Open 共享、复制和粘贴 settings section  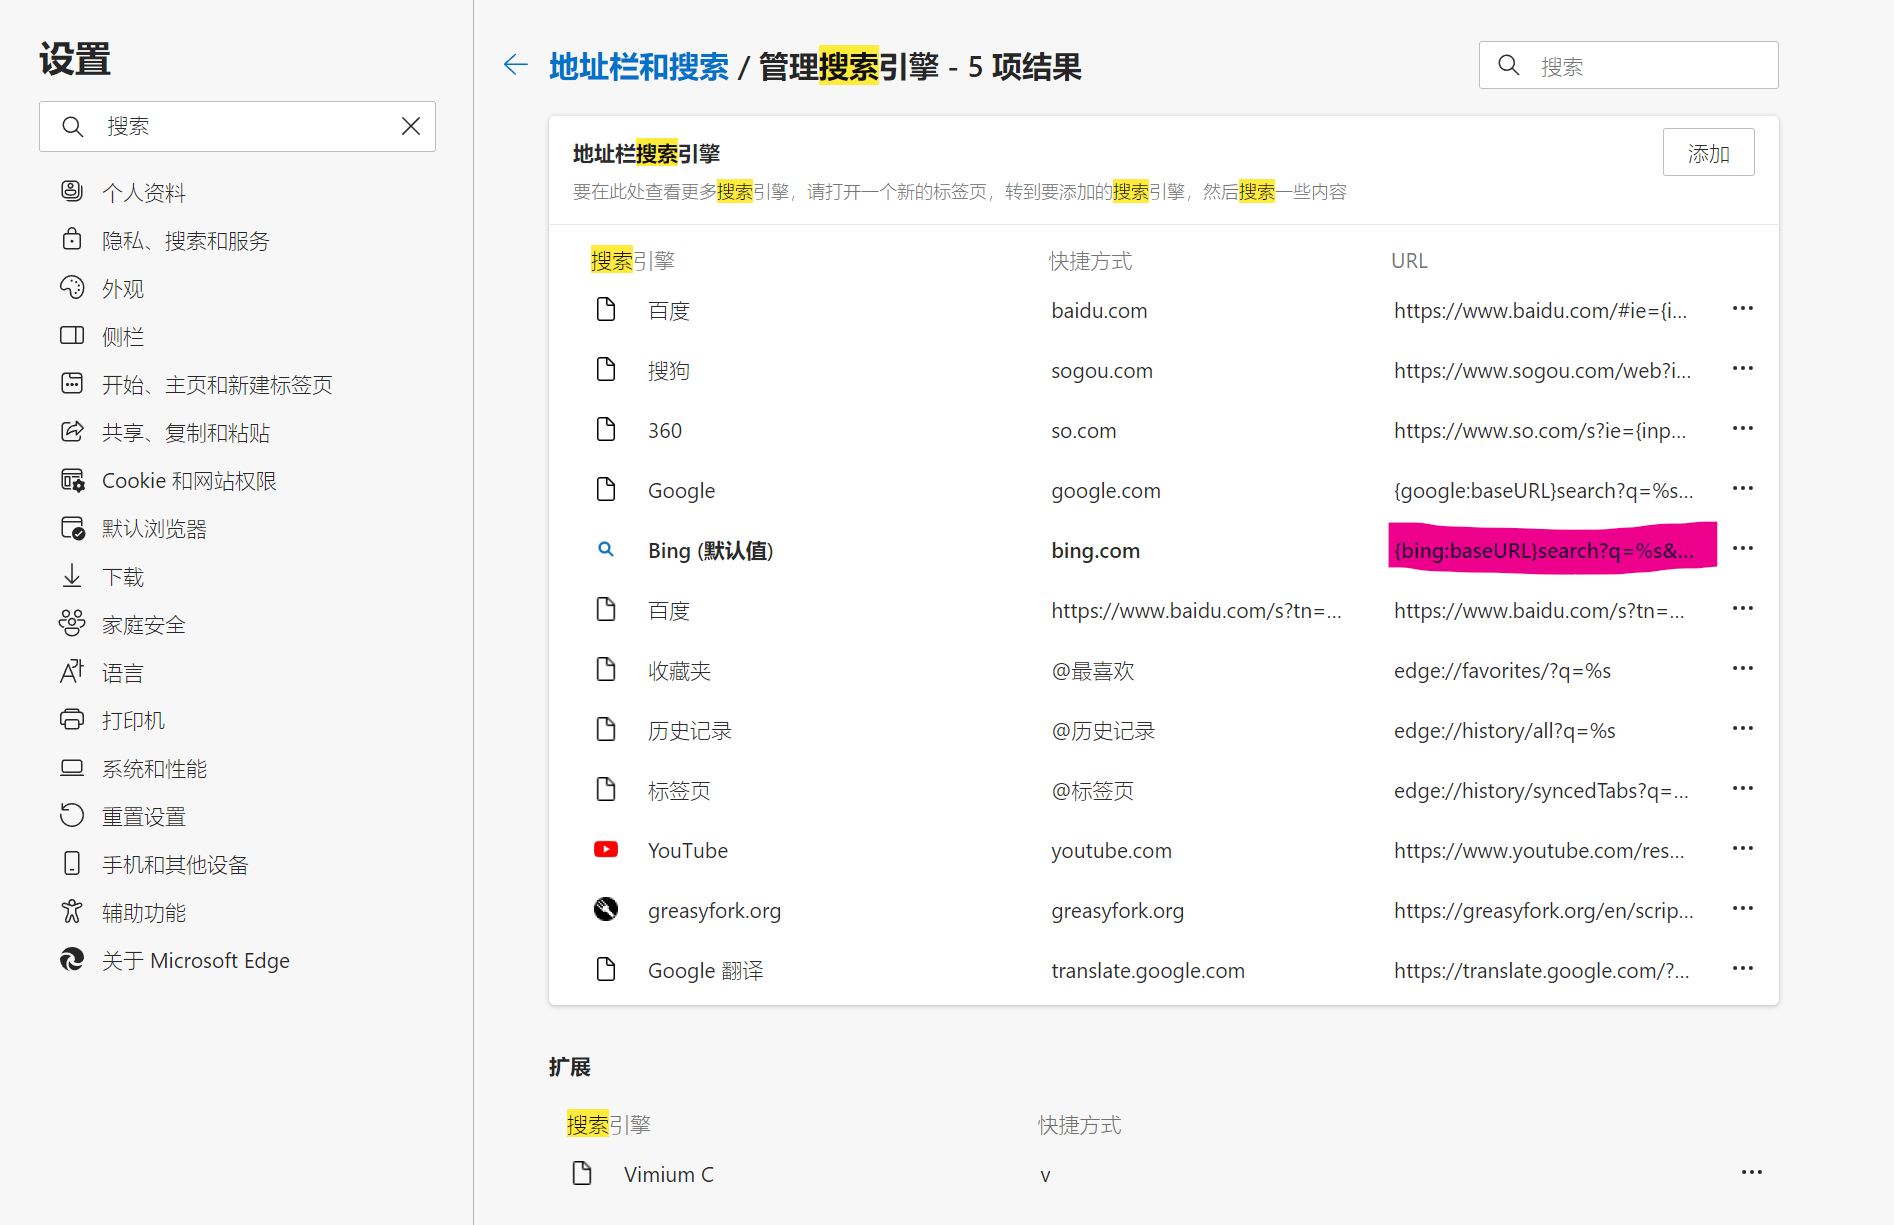(186, 433)
